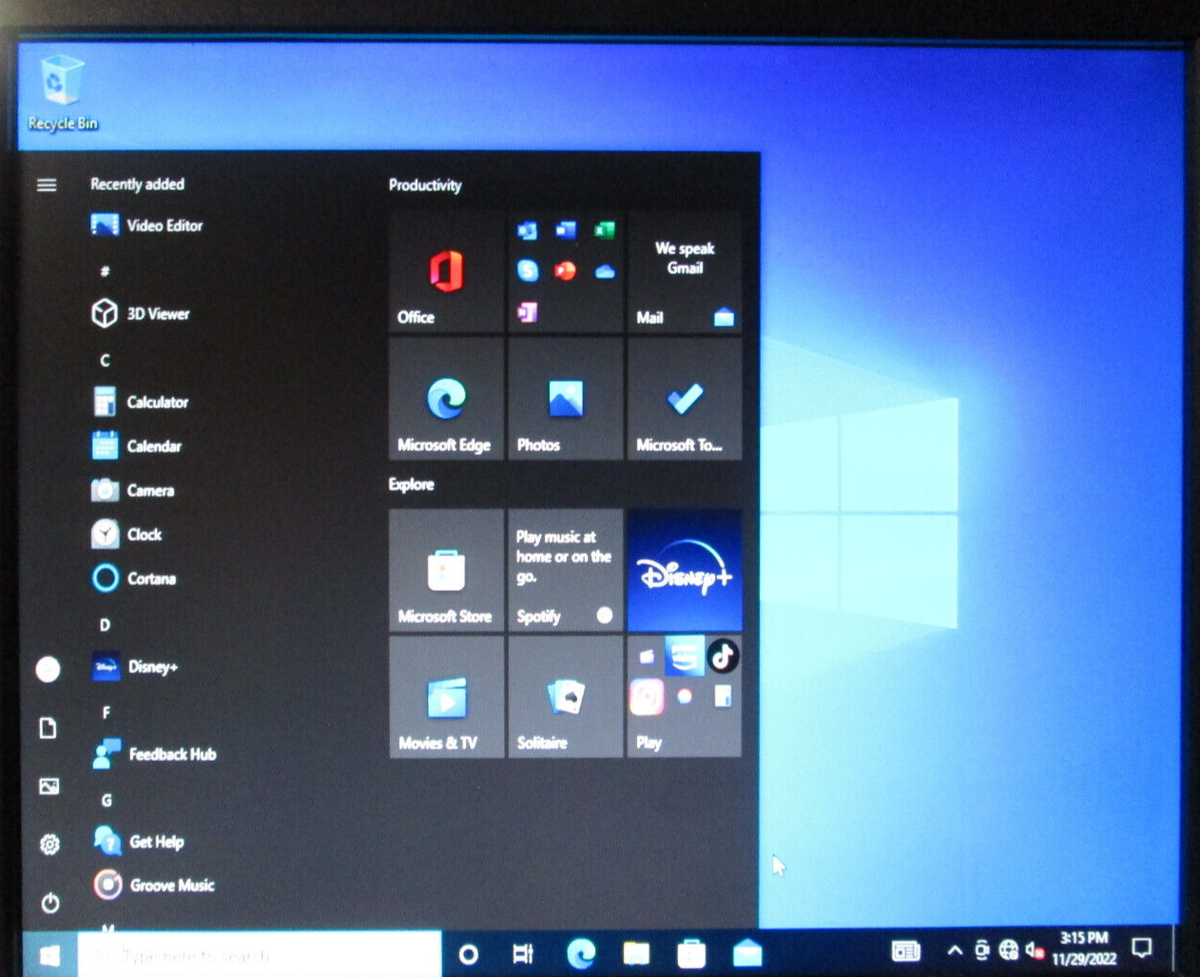Click the Power button in Start
This screenshot has width=1200, height=977.
coord(49,903)
